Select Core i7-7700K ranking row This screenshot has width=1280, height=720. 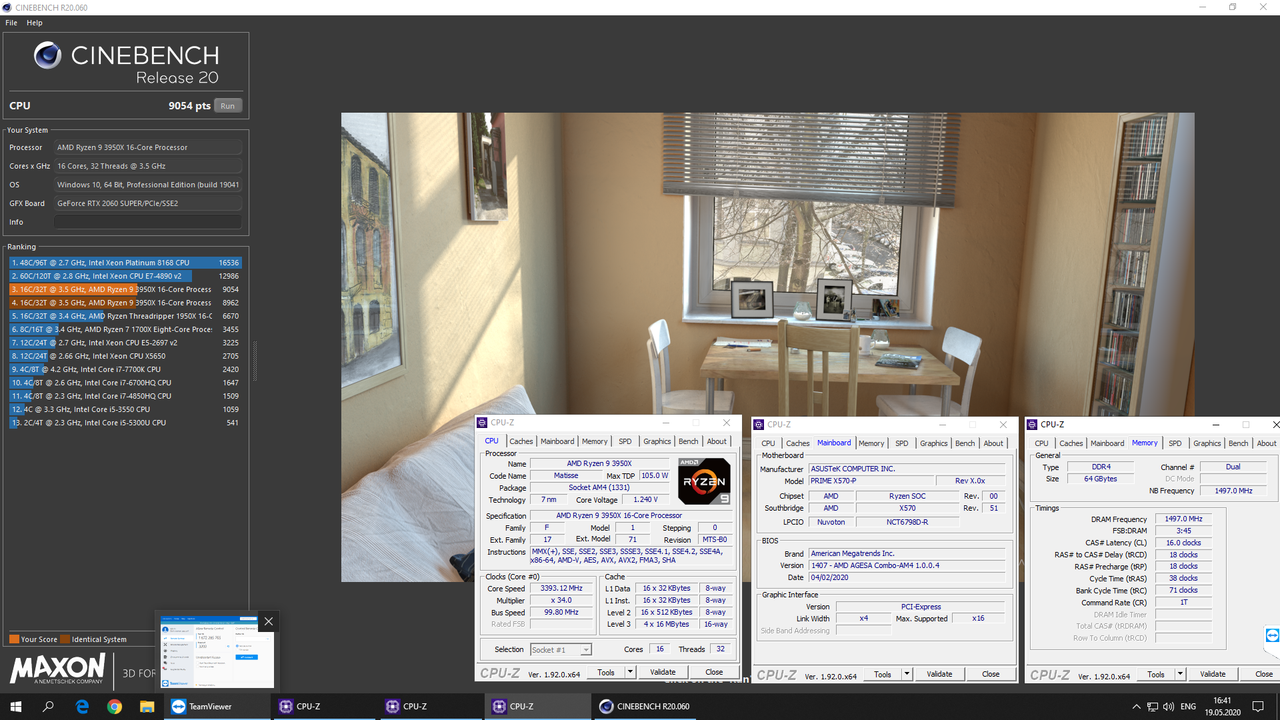pyautogui.click(x=125, y=369)
